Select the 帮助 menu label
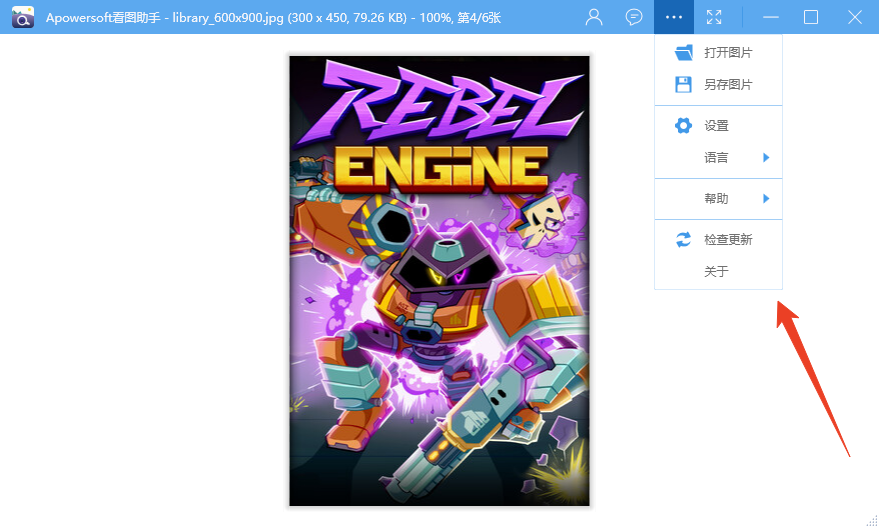The height and width of the screenshot is (528, 879). click(716, 199)
